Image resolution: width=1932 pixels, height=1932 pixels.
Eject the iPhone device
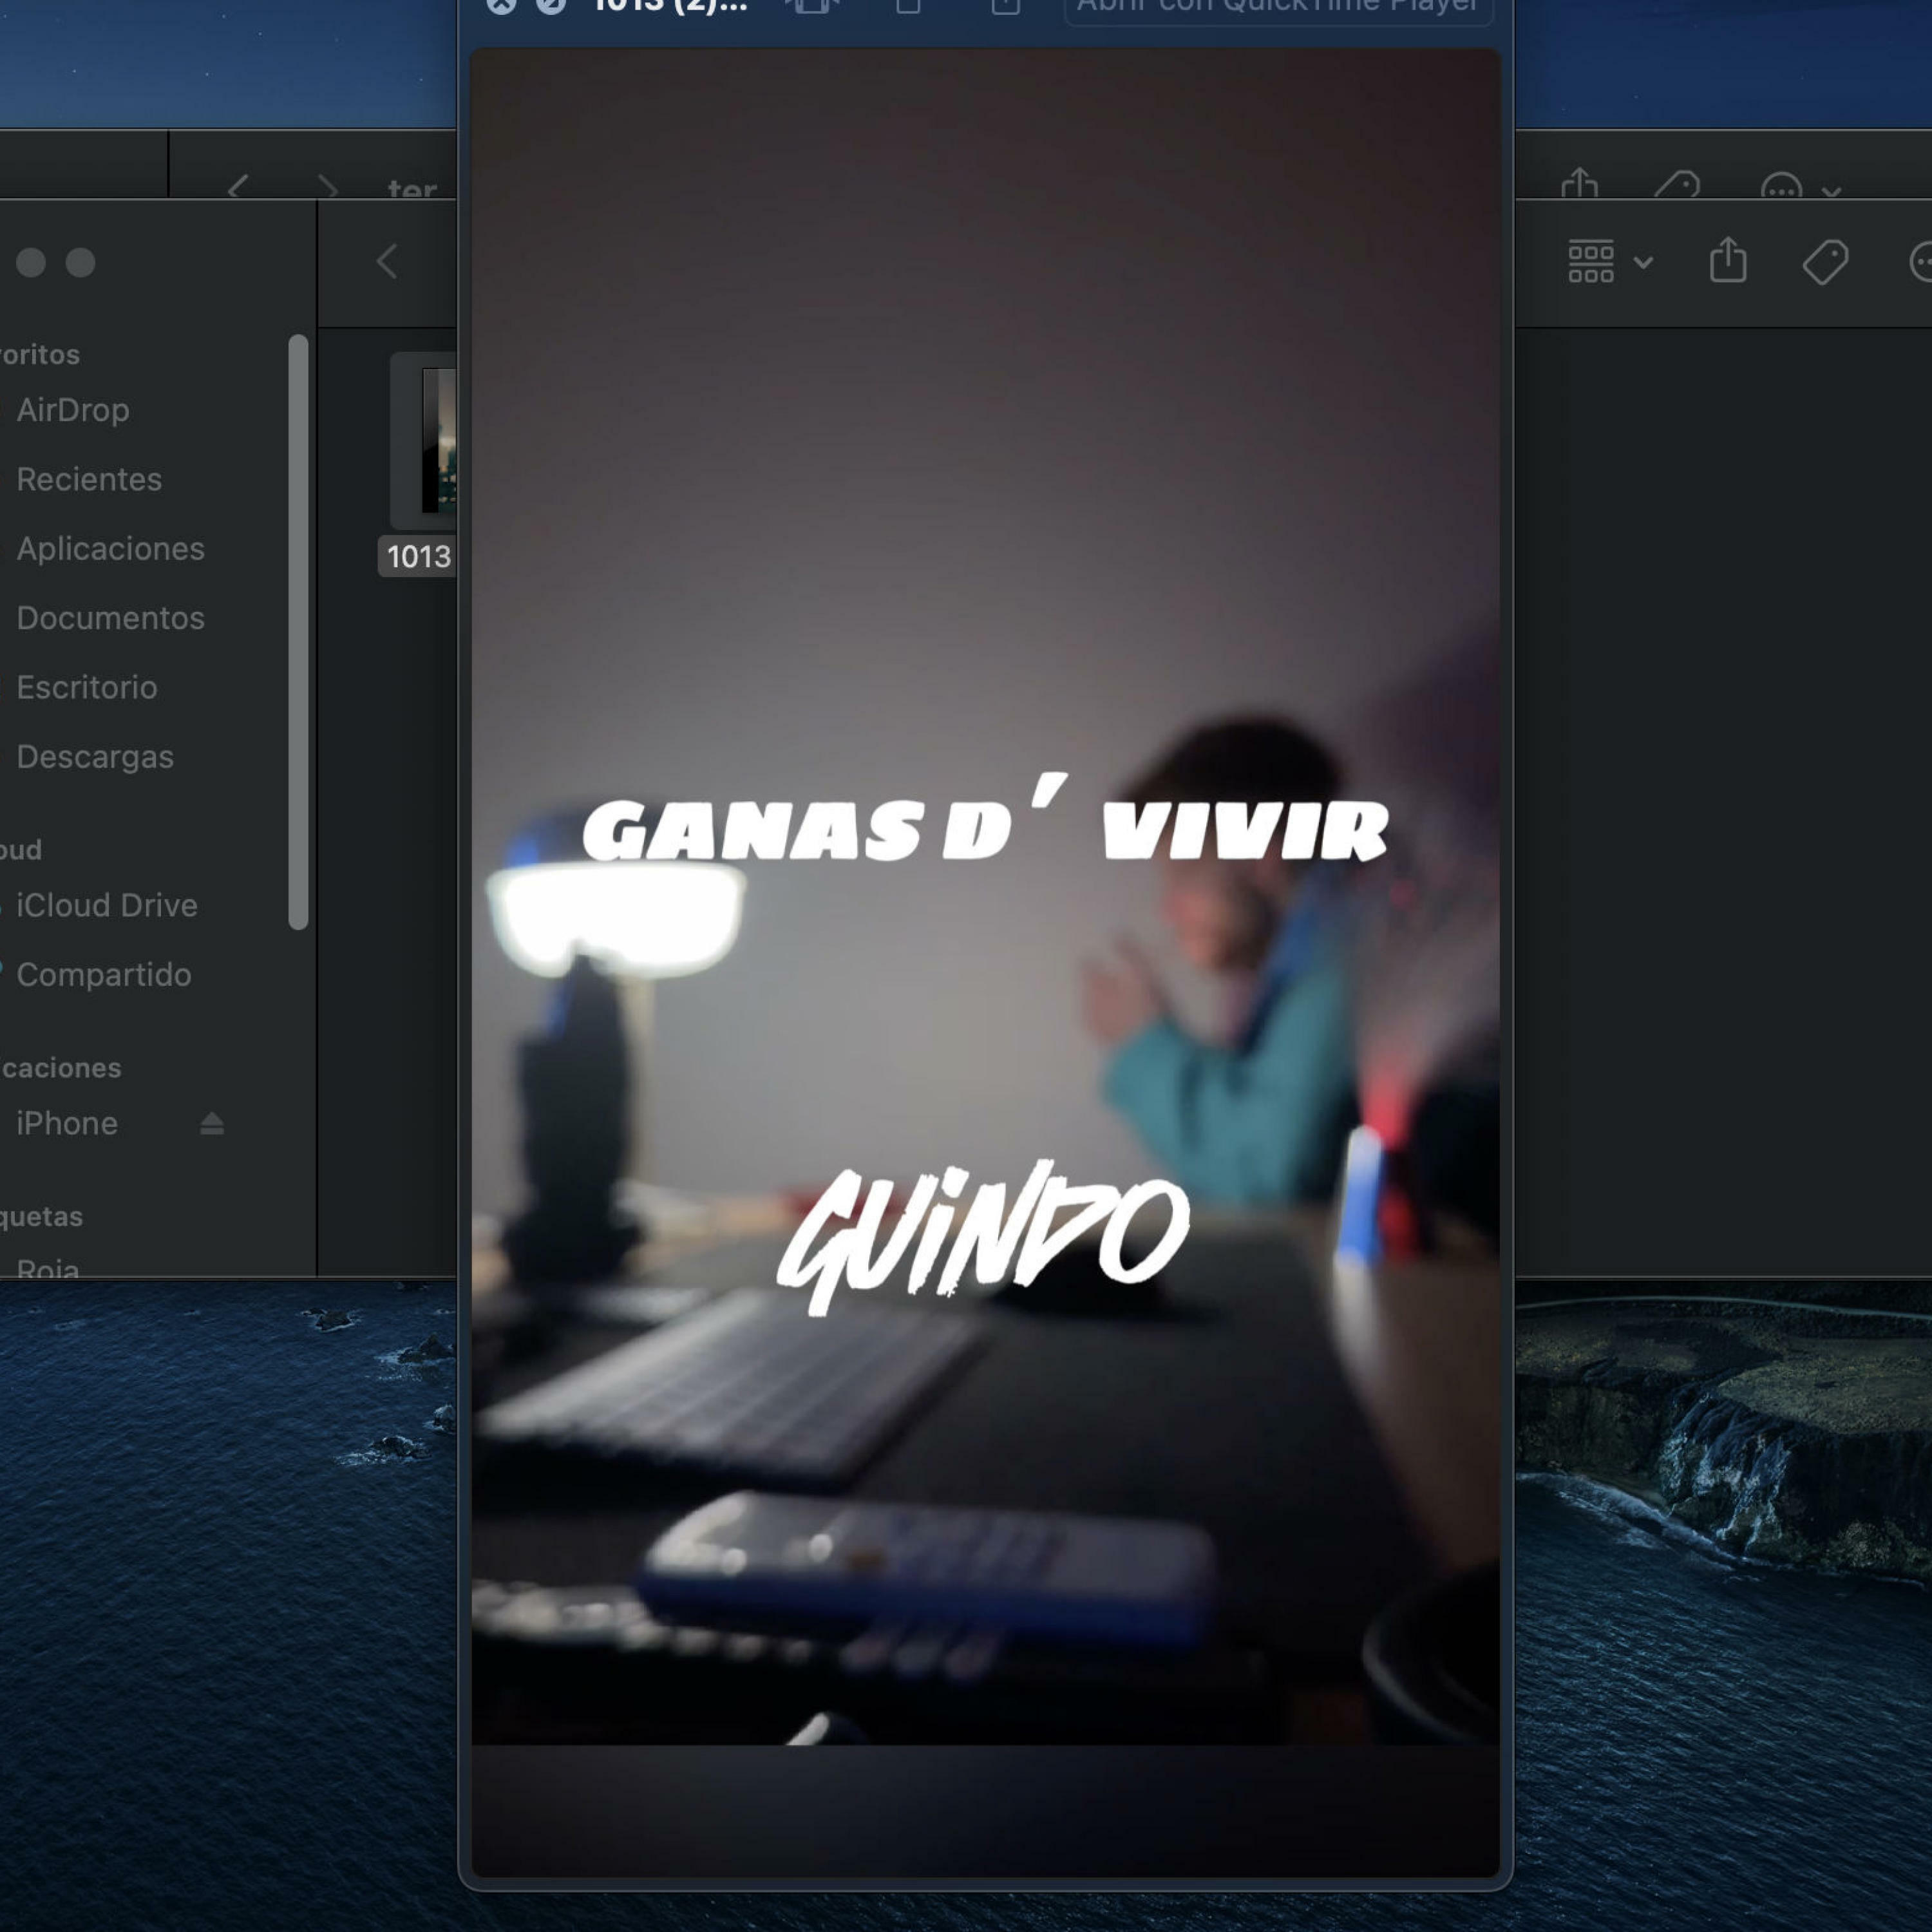pos(211,1124)
